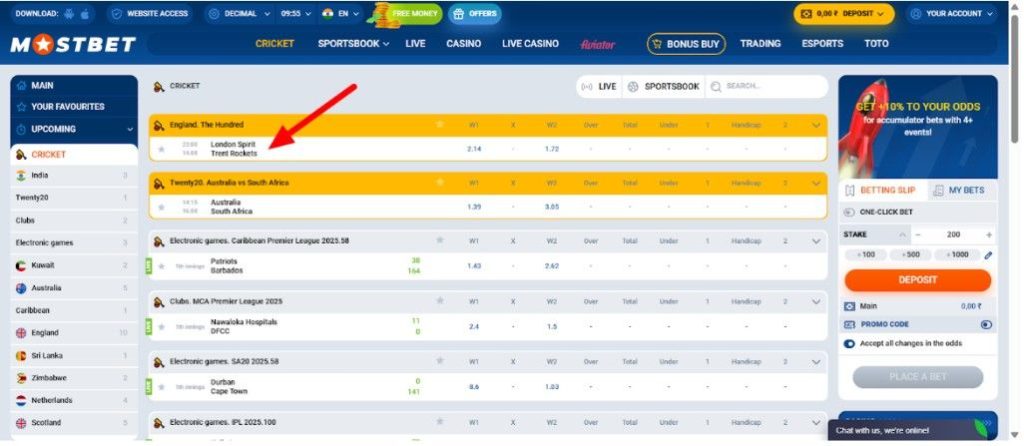Add +500 quick stake amount
Screen dimensions: 1024x446
[909, 255]
